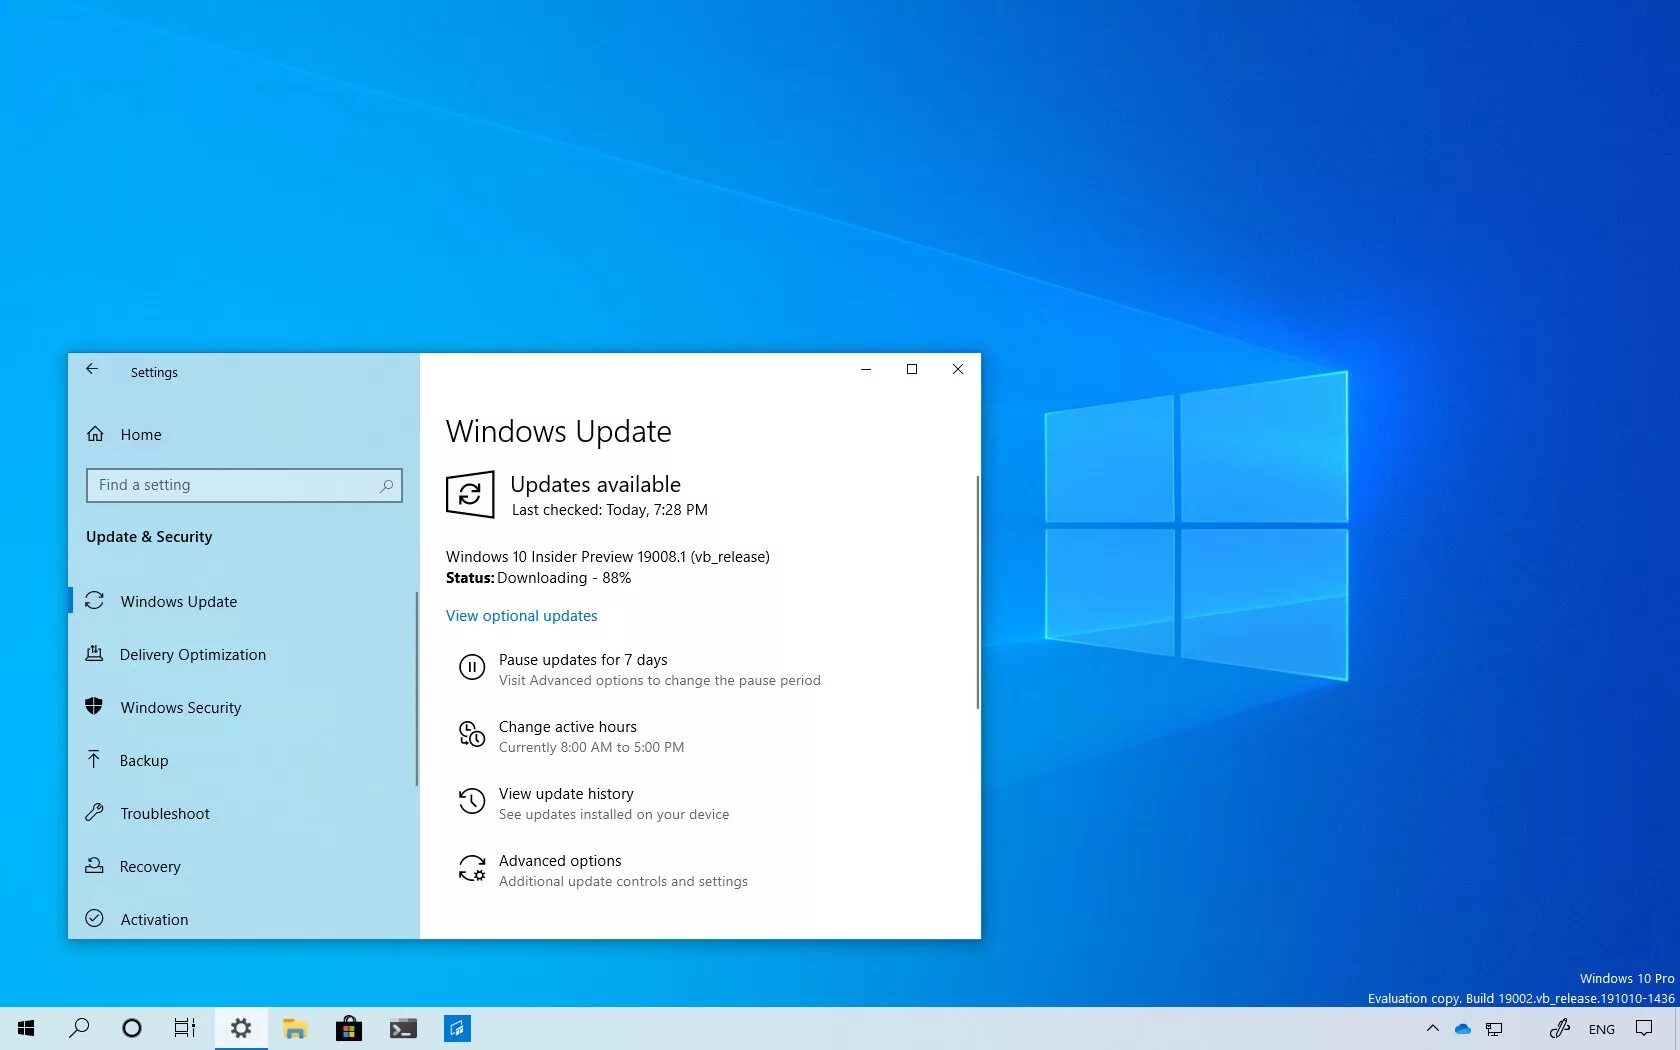Click Windows 10 Insider Preview 19008.1 text
The height and width of the screenshot is (1050, 1680).
[x=608, y=557]
